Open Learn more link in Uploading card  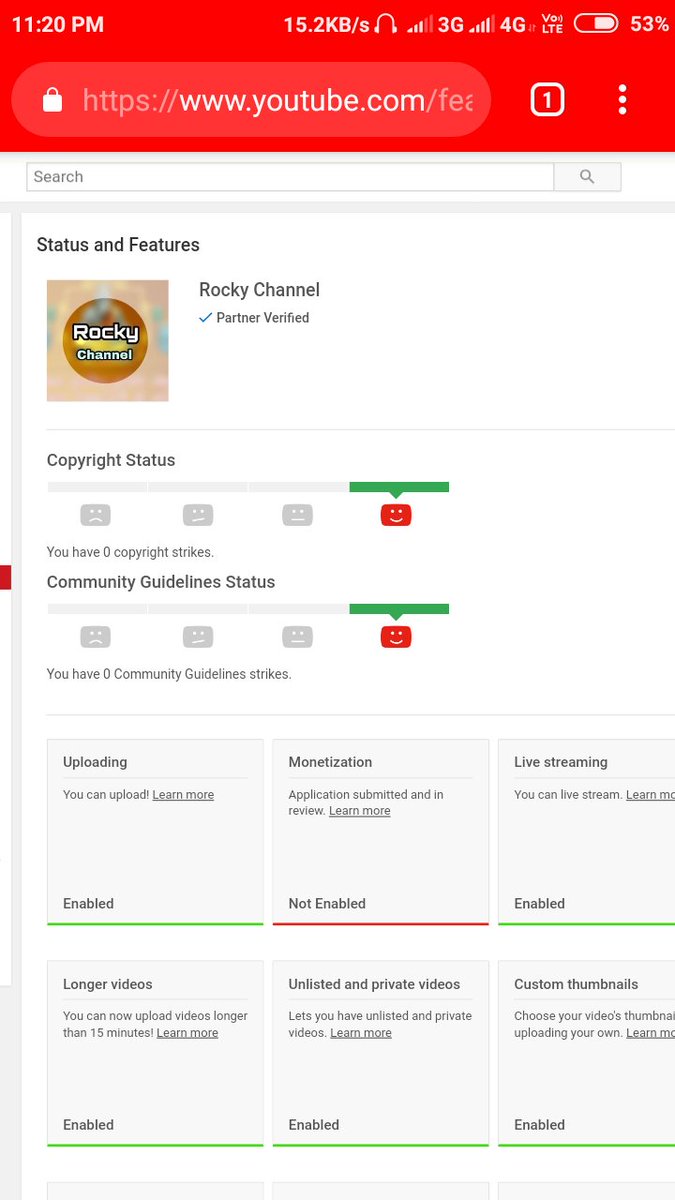point(183,795)
